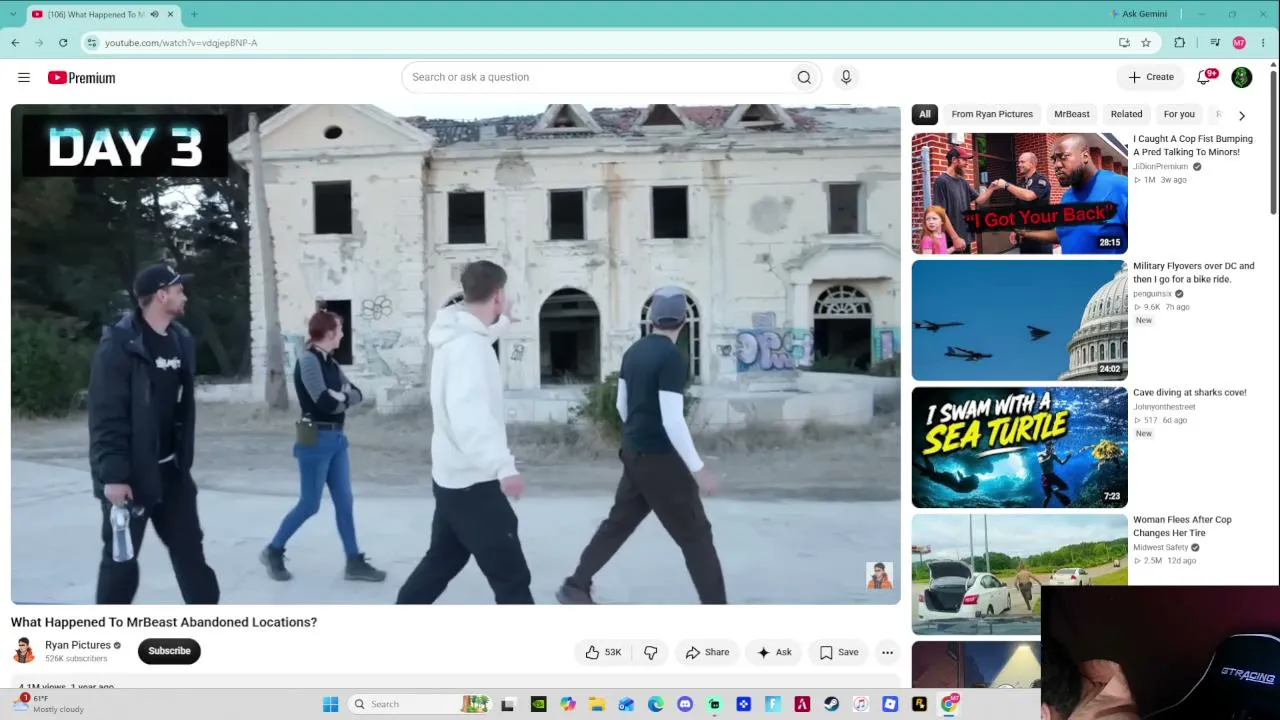Open Microsoft Edge from the taskbar
The image size is (1280, 720).
(656, 704)
